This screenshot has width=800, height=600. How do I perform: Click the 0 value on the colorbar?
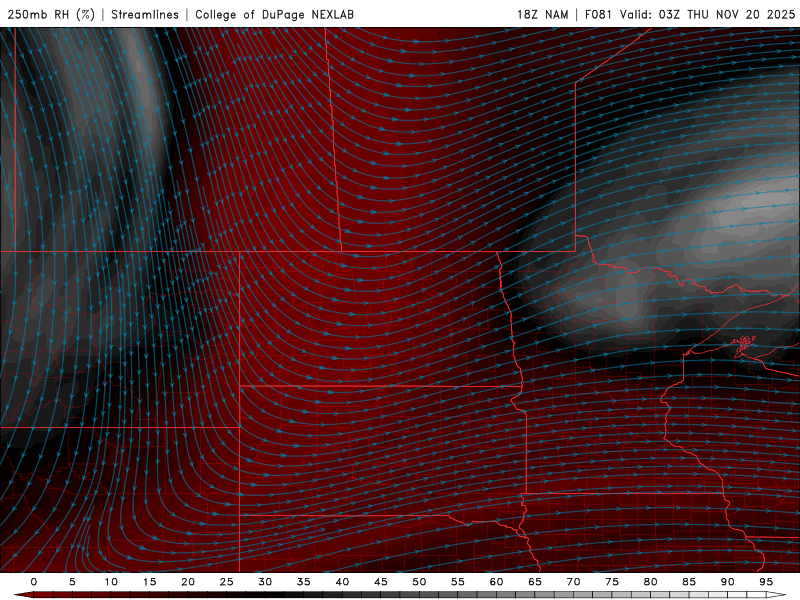coord(34,582)
